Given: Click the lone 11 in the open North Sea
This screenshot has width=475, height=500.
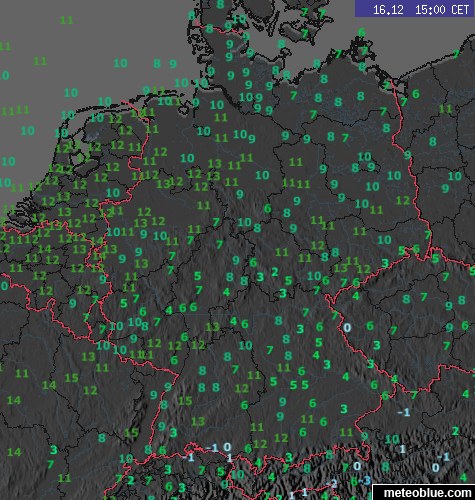Looking at the screenshot, I should click(x=67, y=20).
